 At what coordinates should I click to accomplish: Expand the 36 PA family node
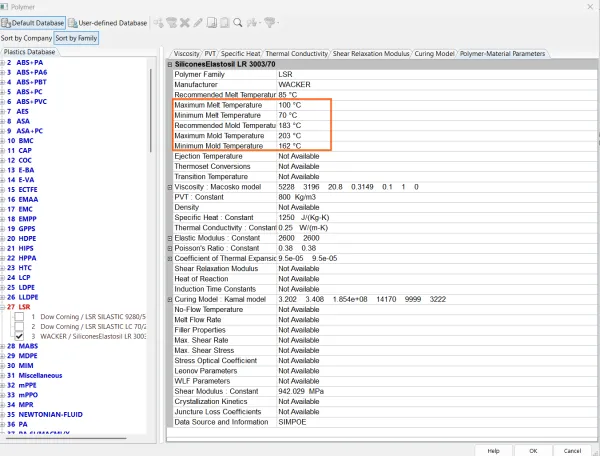(x=2, y=424)
